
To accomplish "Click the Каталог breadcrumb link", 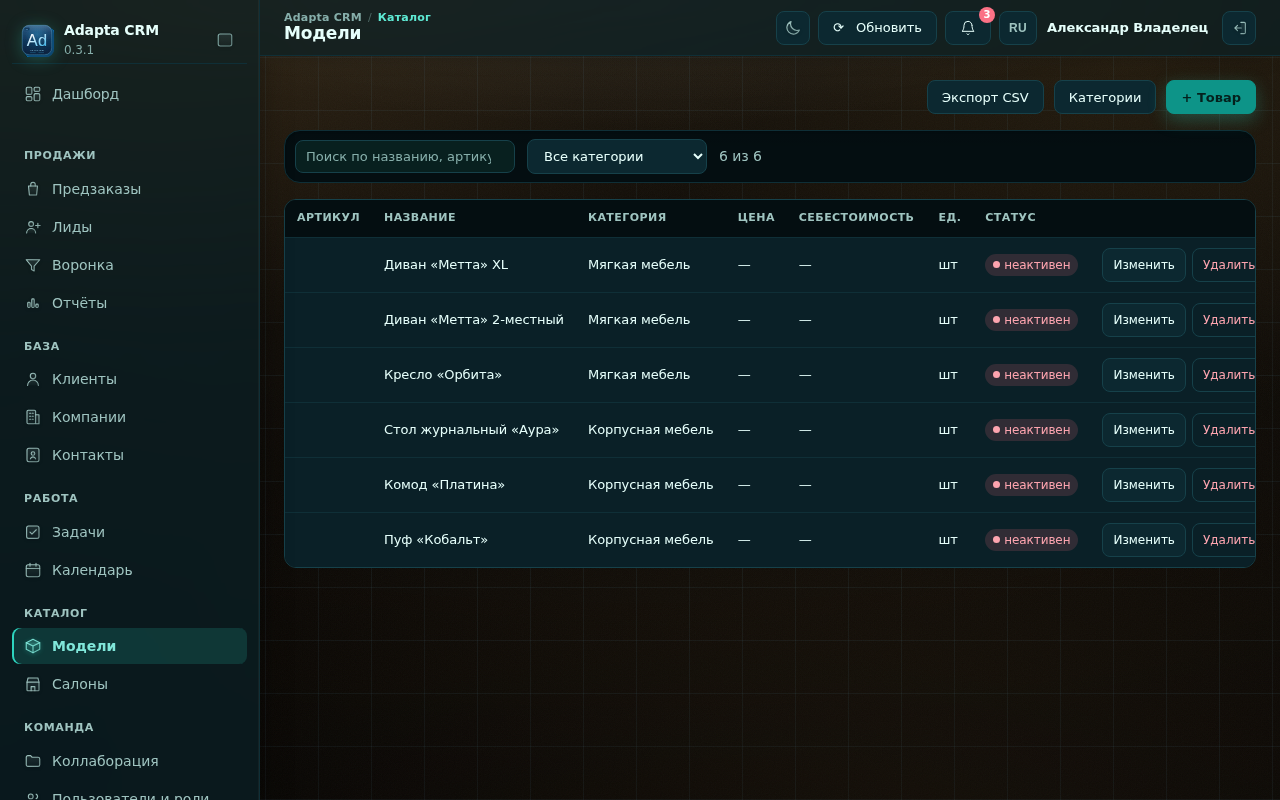I will click(404, 17).
